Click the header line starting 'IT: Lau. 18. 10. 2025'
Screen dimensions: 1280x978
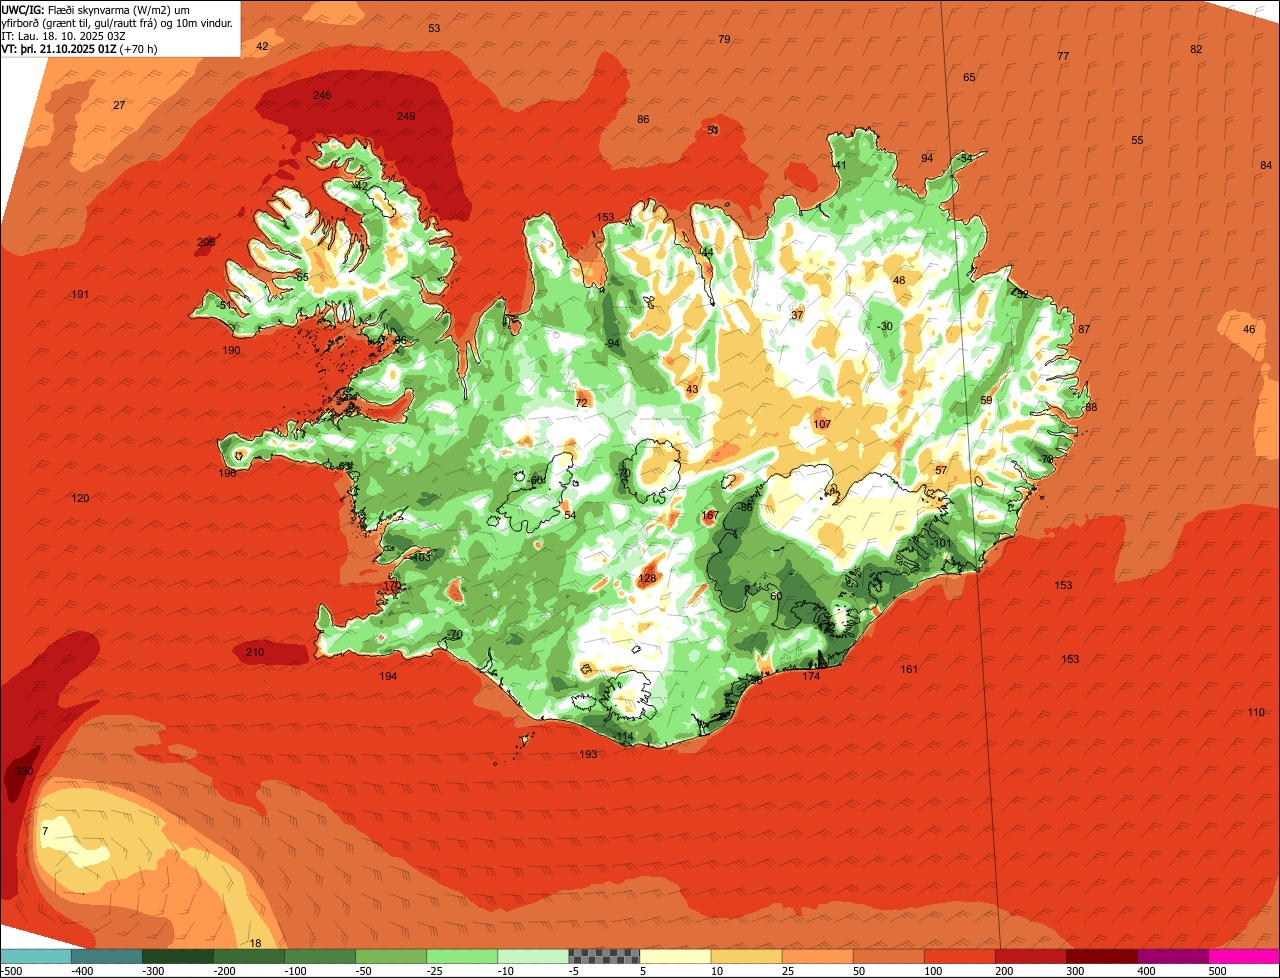click(x=64, y=35)
